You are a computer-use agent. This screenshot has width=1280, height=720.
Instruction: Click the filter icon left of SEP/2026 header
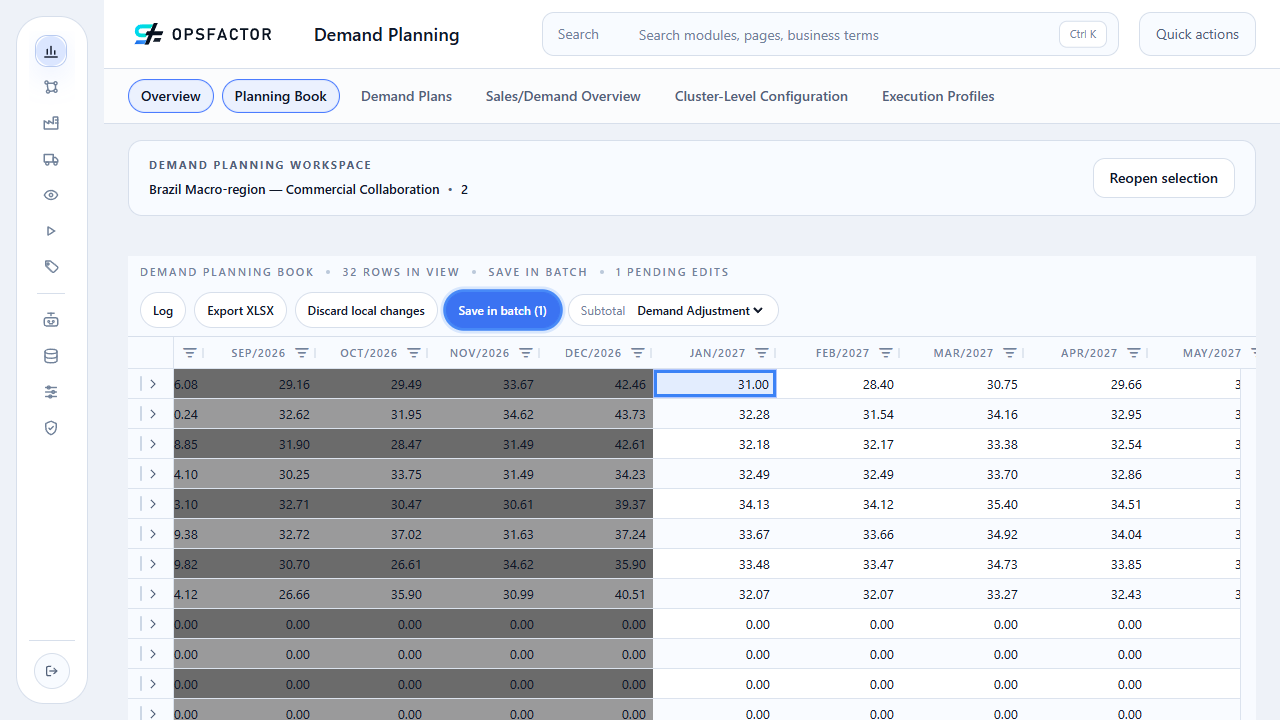tap(190, 353)
